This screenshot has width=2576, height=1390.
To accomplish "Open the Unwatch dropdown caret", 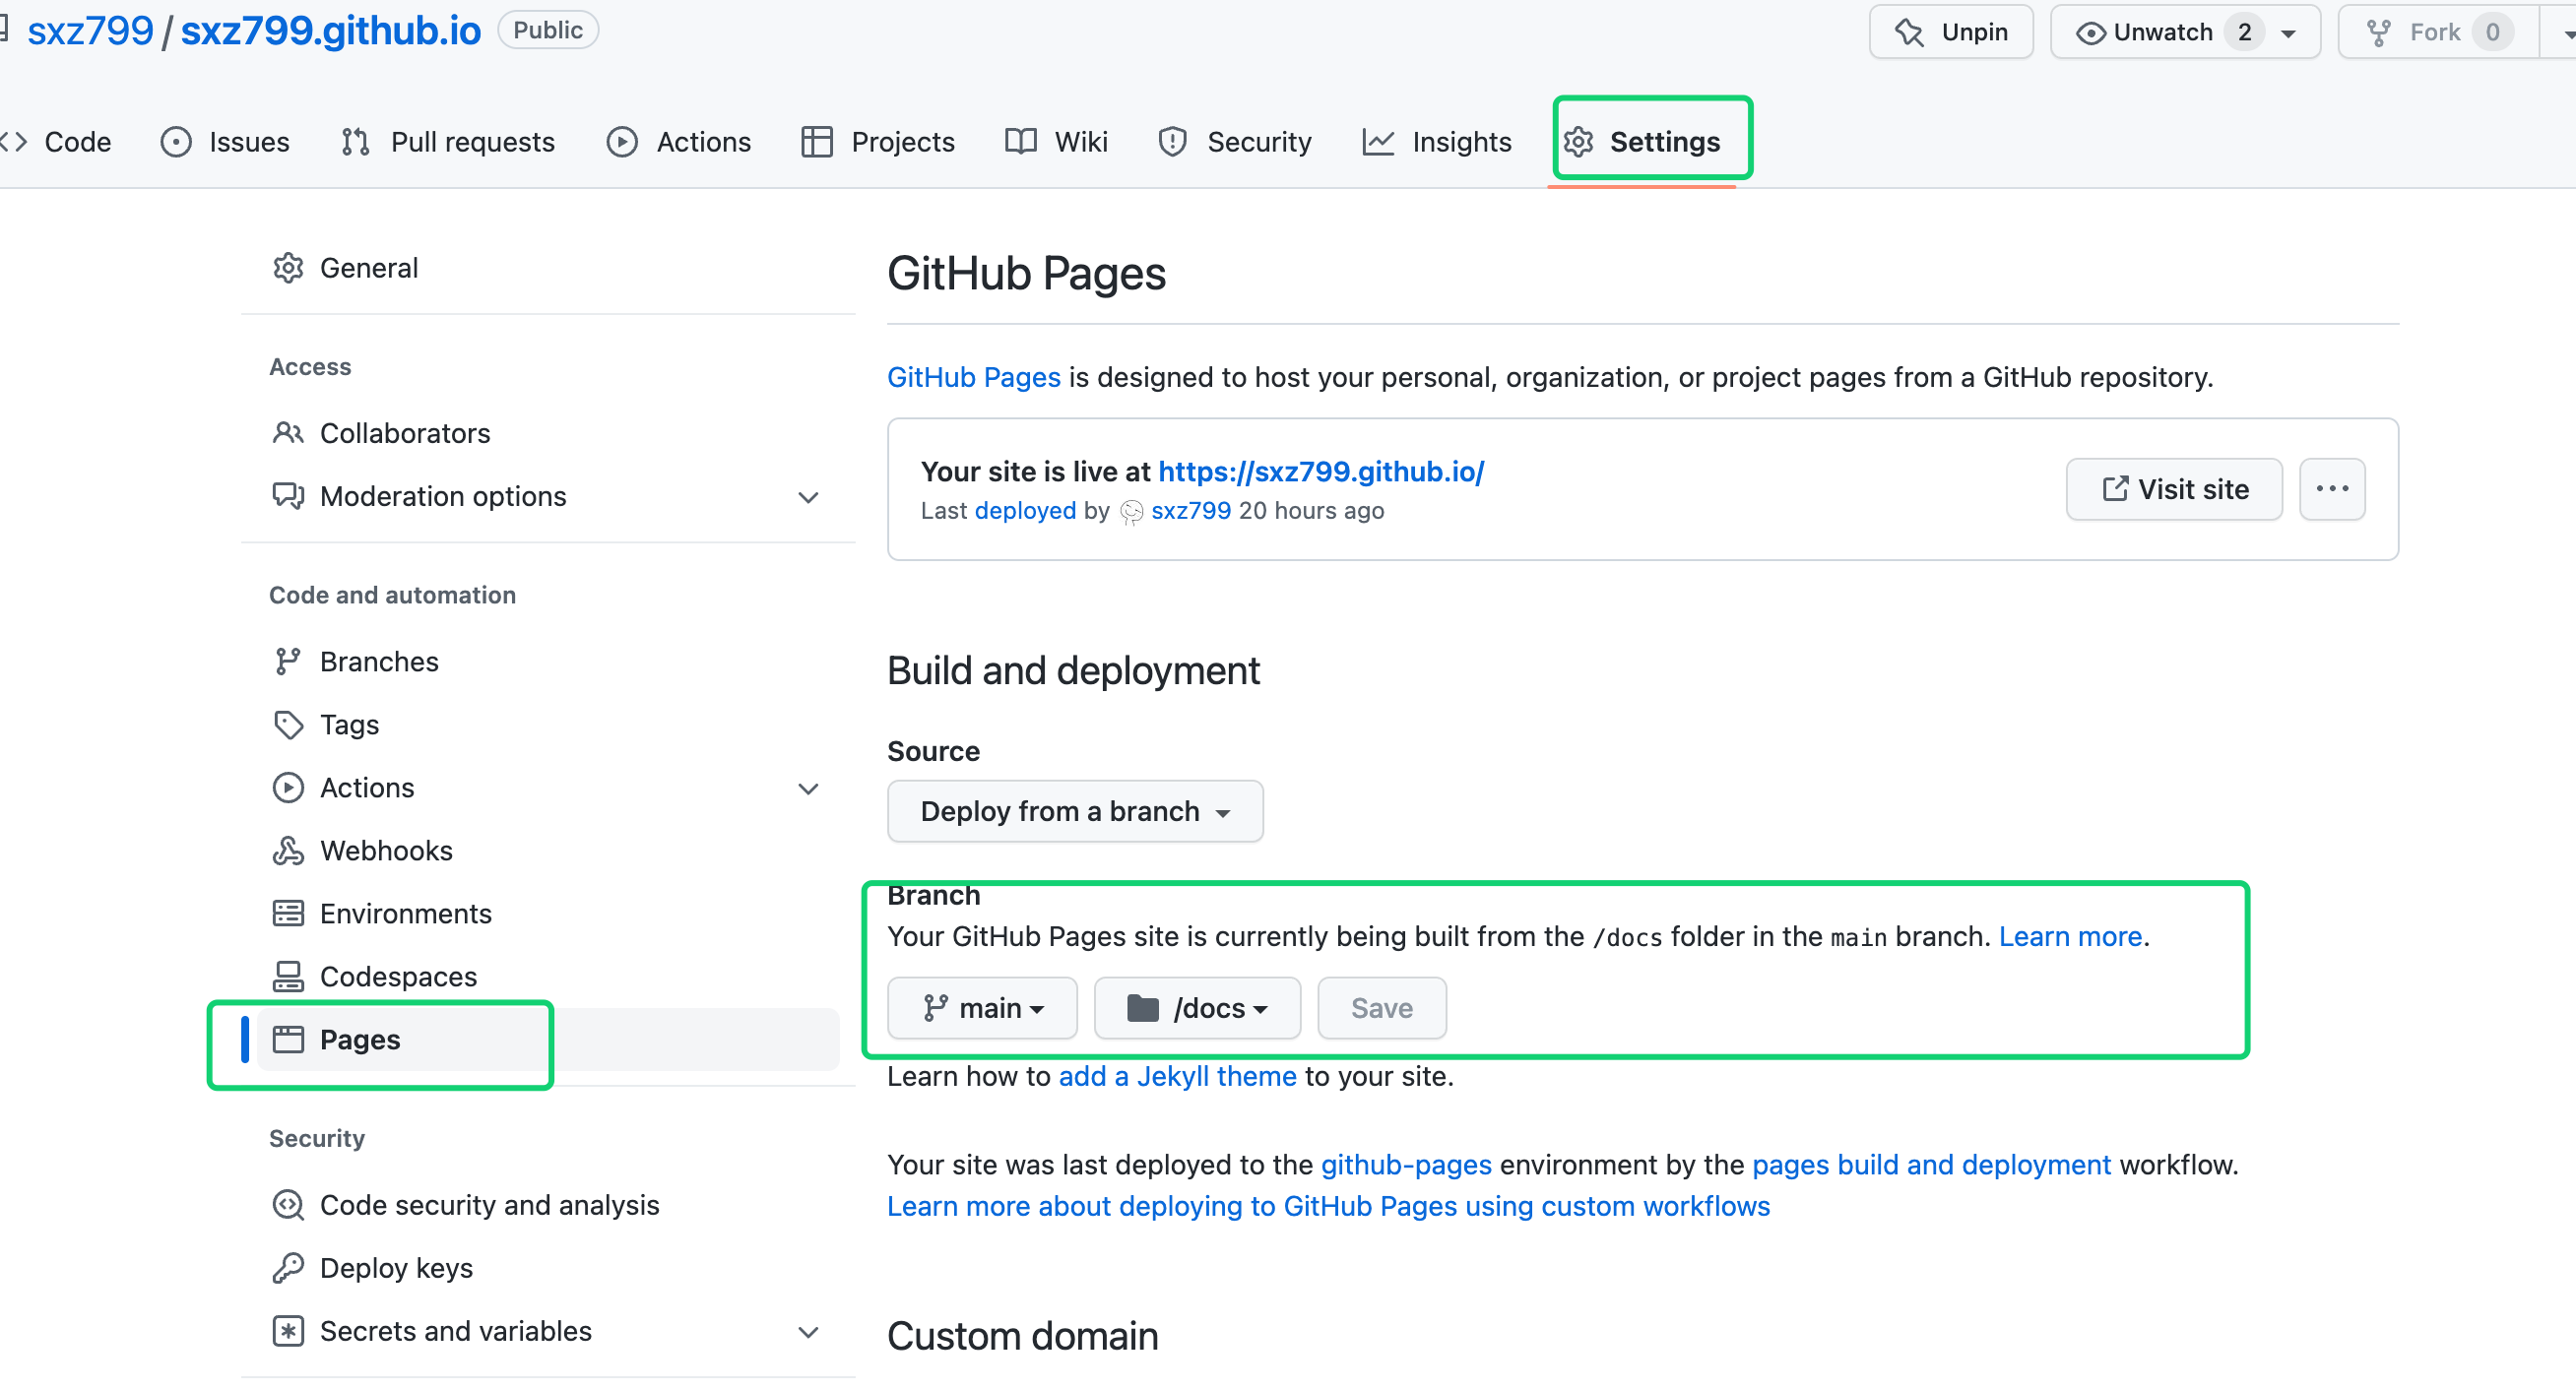I will [x=2288, y=33].
